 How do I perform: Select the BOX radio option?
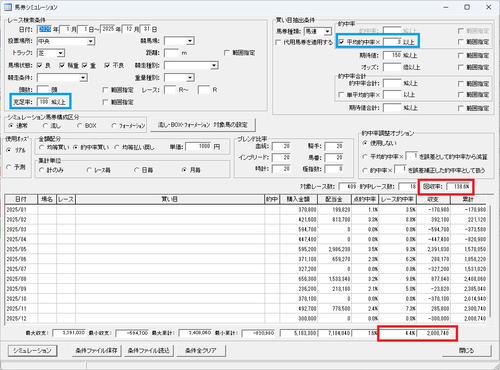(x=79, y=126)
